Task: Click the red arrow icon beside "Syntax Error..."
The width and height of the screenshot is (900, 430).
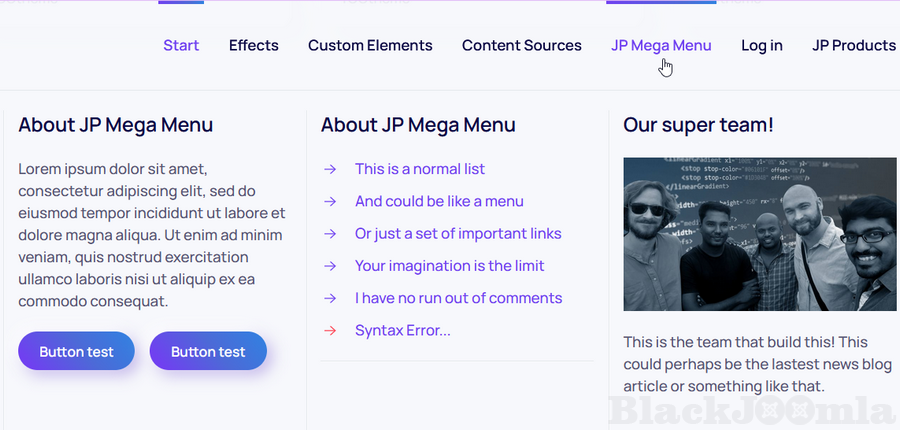Action: tap(329, 331)
